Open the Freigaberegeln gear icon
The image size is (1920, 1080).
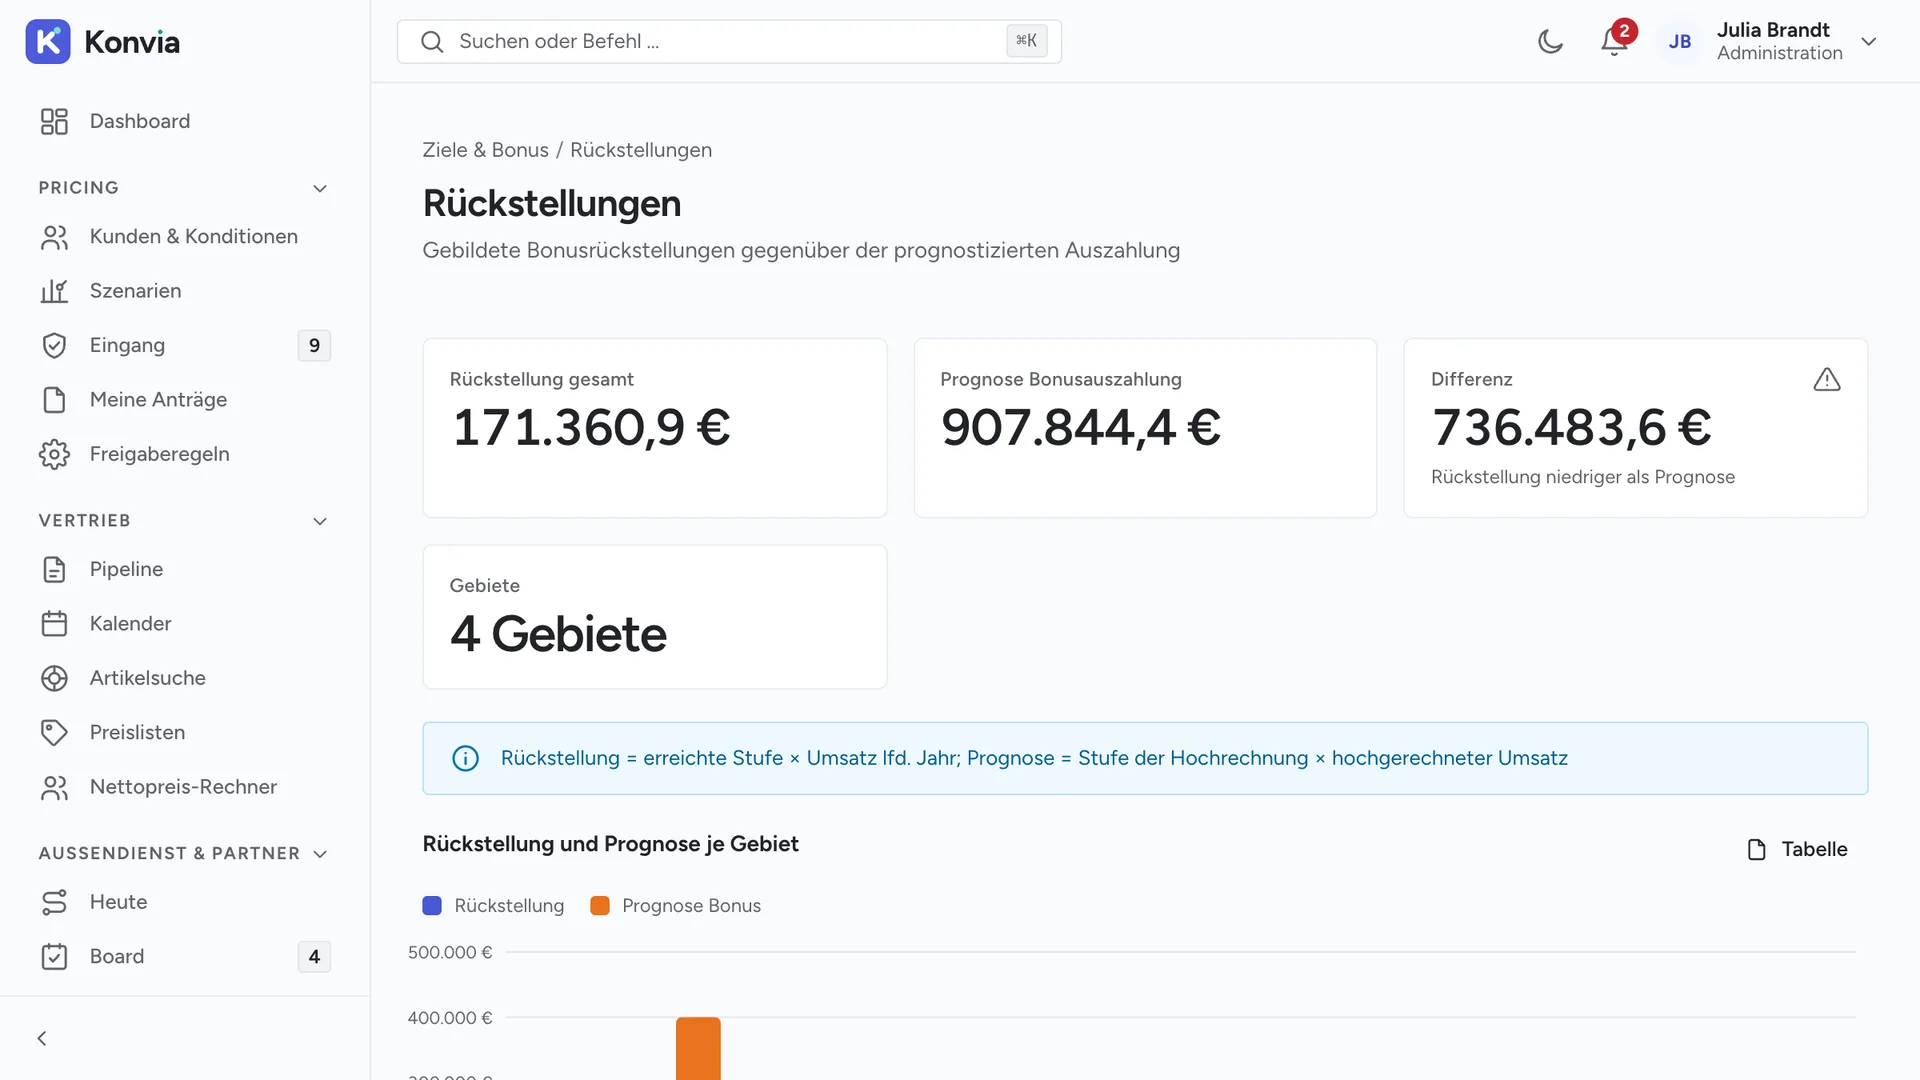[x=54, y=454]
